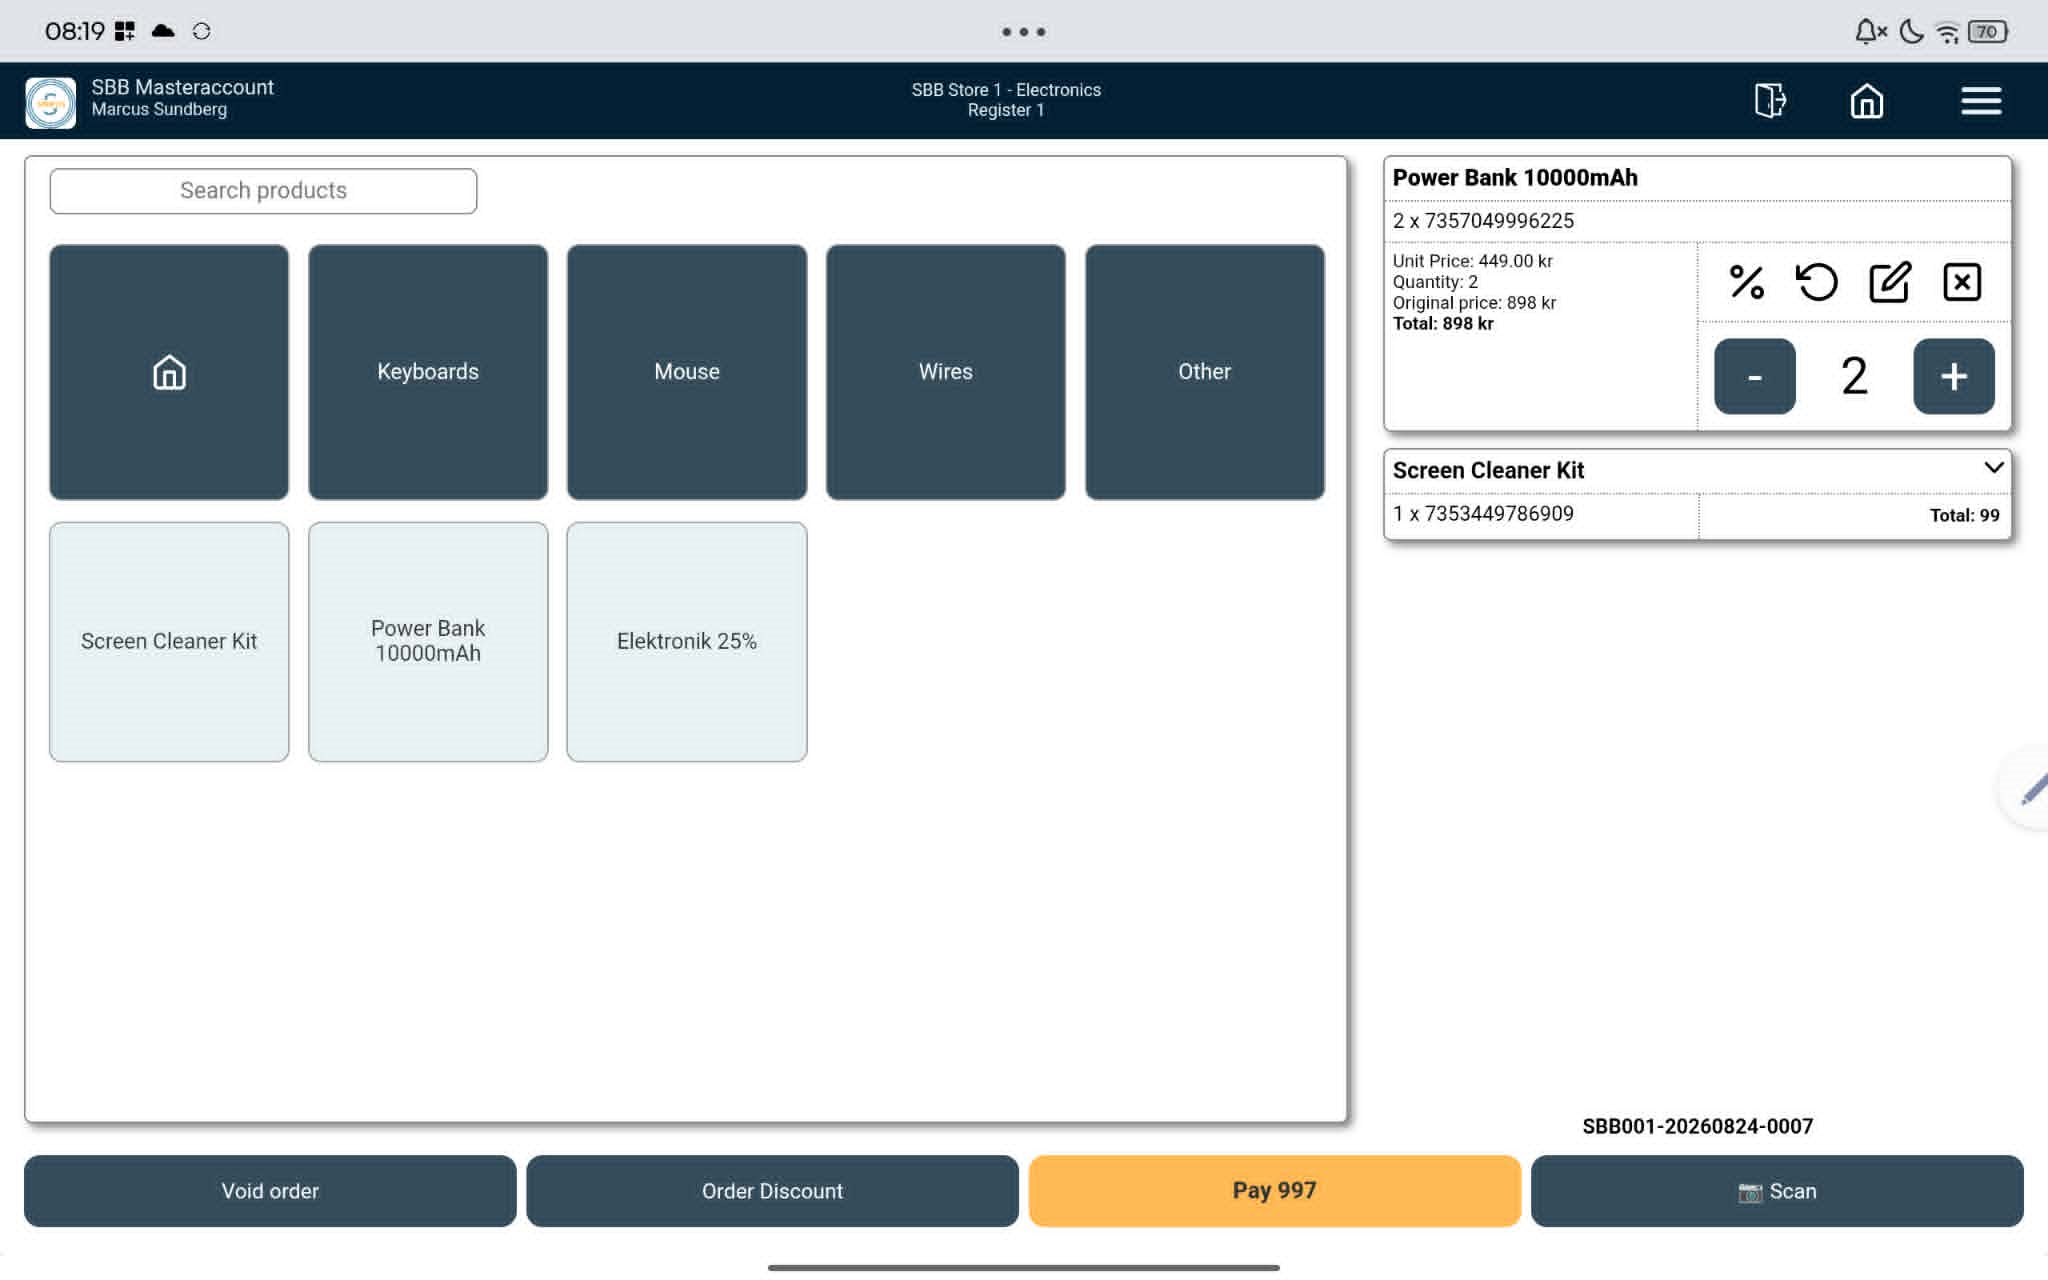2048x1280 pixels.
Task: Click Order Discount button
Action: 772,1191
